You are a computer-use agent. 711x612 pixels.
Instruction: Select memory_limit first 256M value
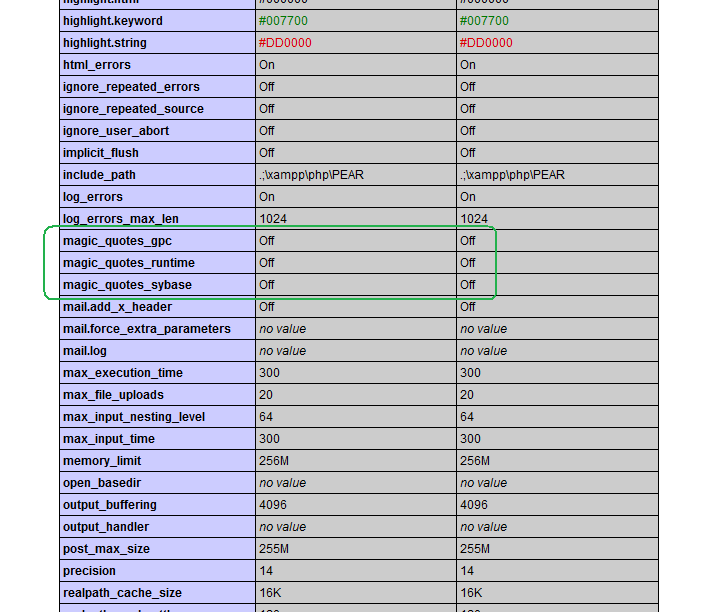click(274, 461)
